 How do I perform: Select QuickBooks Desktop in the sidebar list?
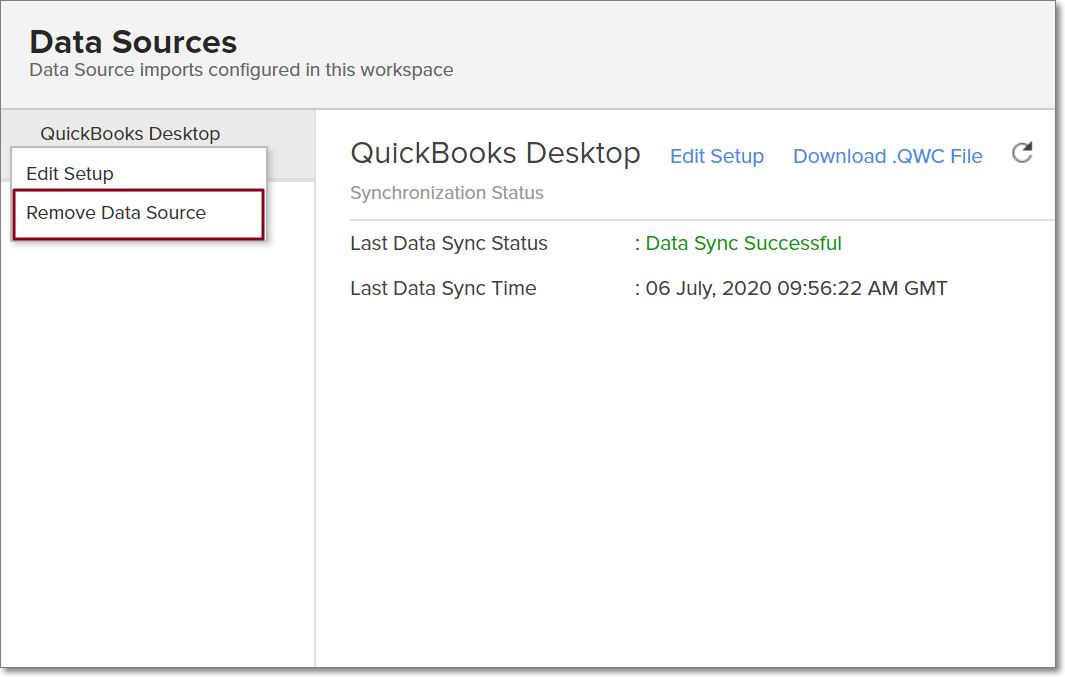coord(130,133)
